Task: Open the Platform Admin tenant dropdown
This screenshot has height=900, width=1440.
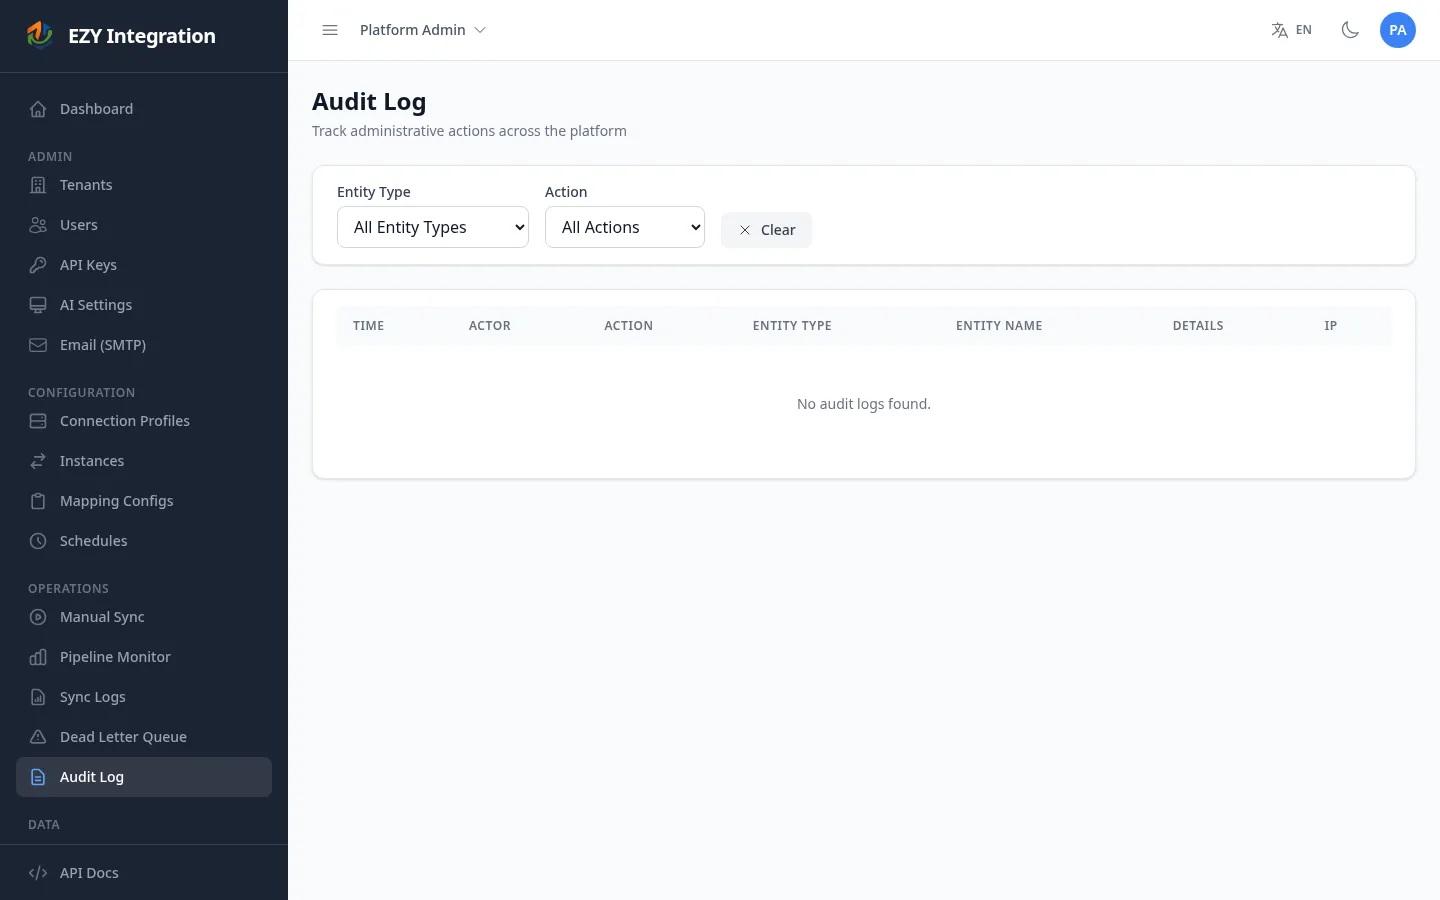Action: tap(422, 30)
